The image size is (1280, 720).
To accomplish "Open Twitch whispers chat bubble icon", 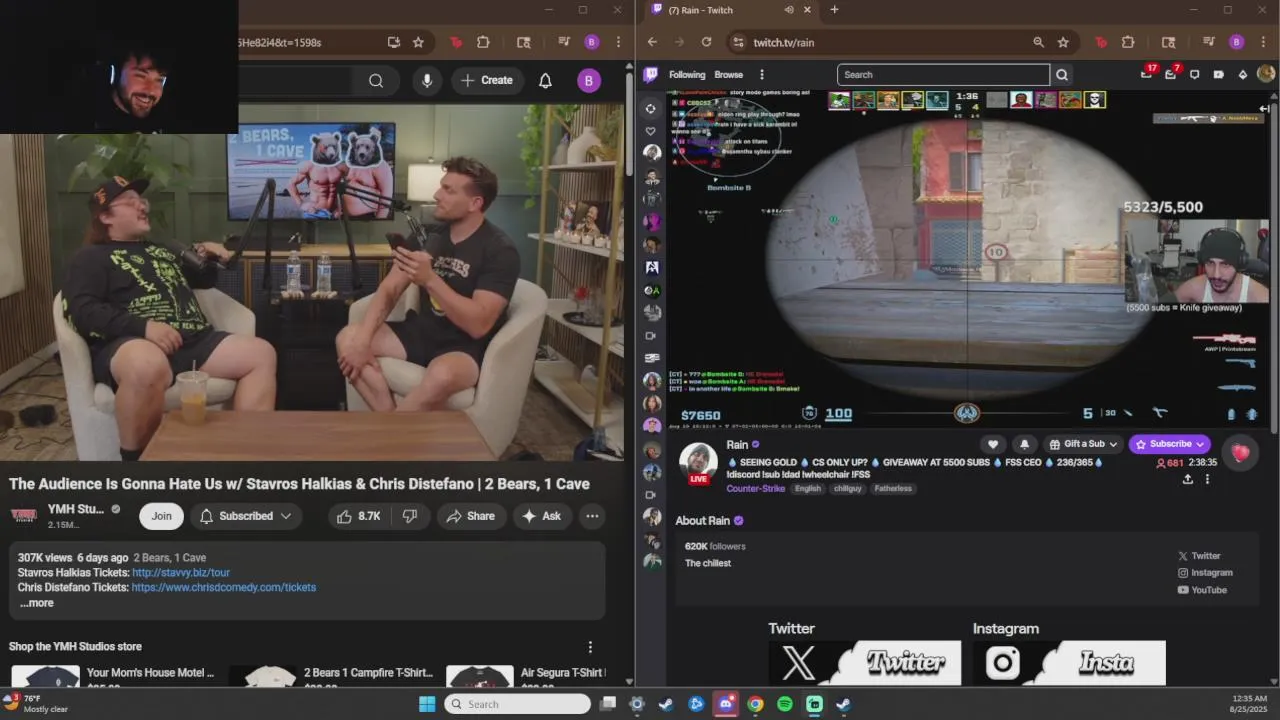I will (1194, 74).
